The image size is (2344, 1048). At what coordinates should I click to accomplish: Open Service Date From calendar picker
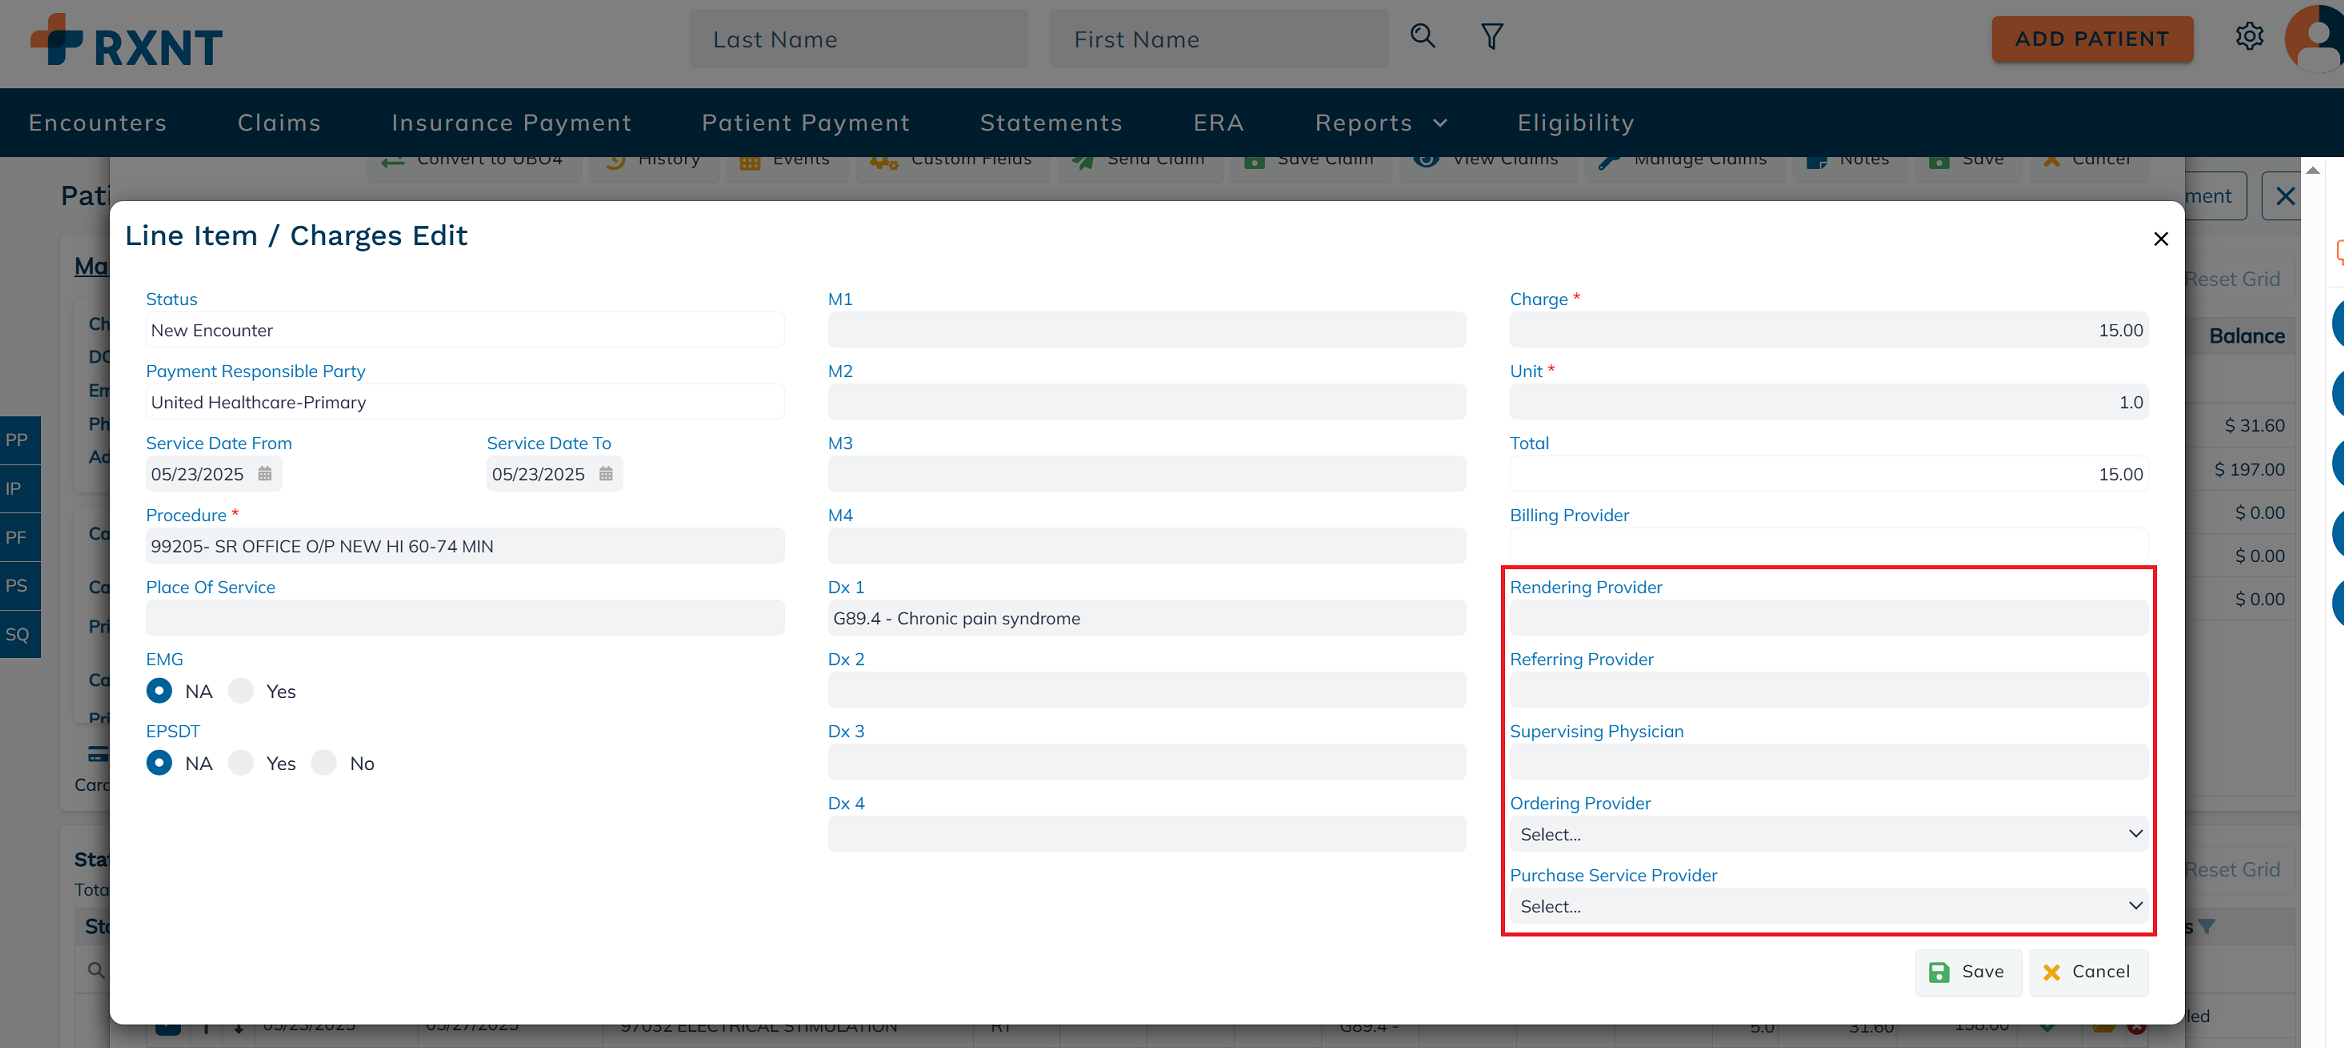pyautogui.click(x=265, y=474)
